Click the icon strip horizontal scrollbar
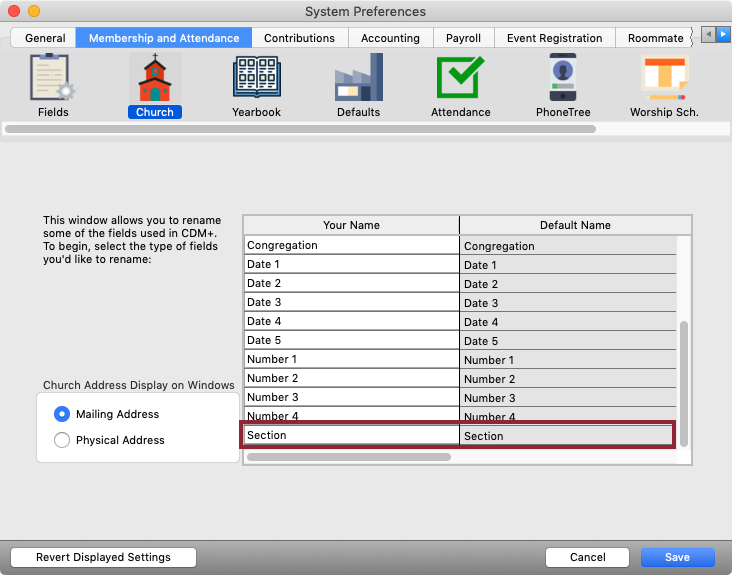The width and height of the screenshot is (732, 575). click(x=300, y=129)
